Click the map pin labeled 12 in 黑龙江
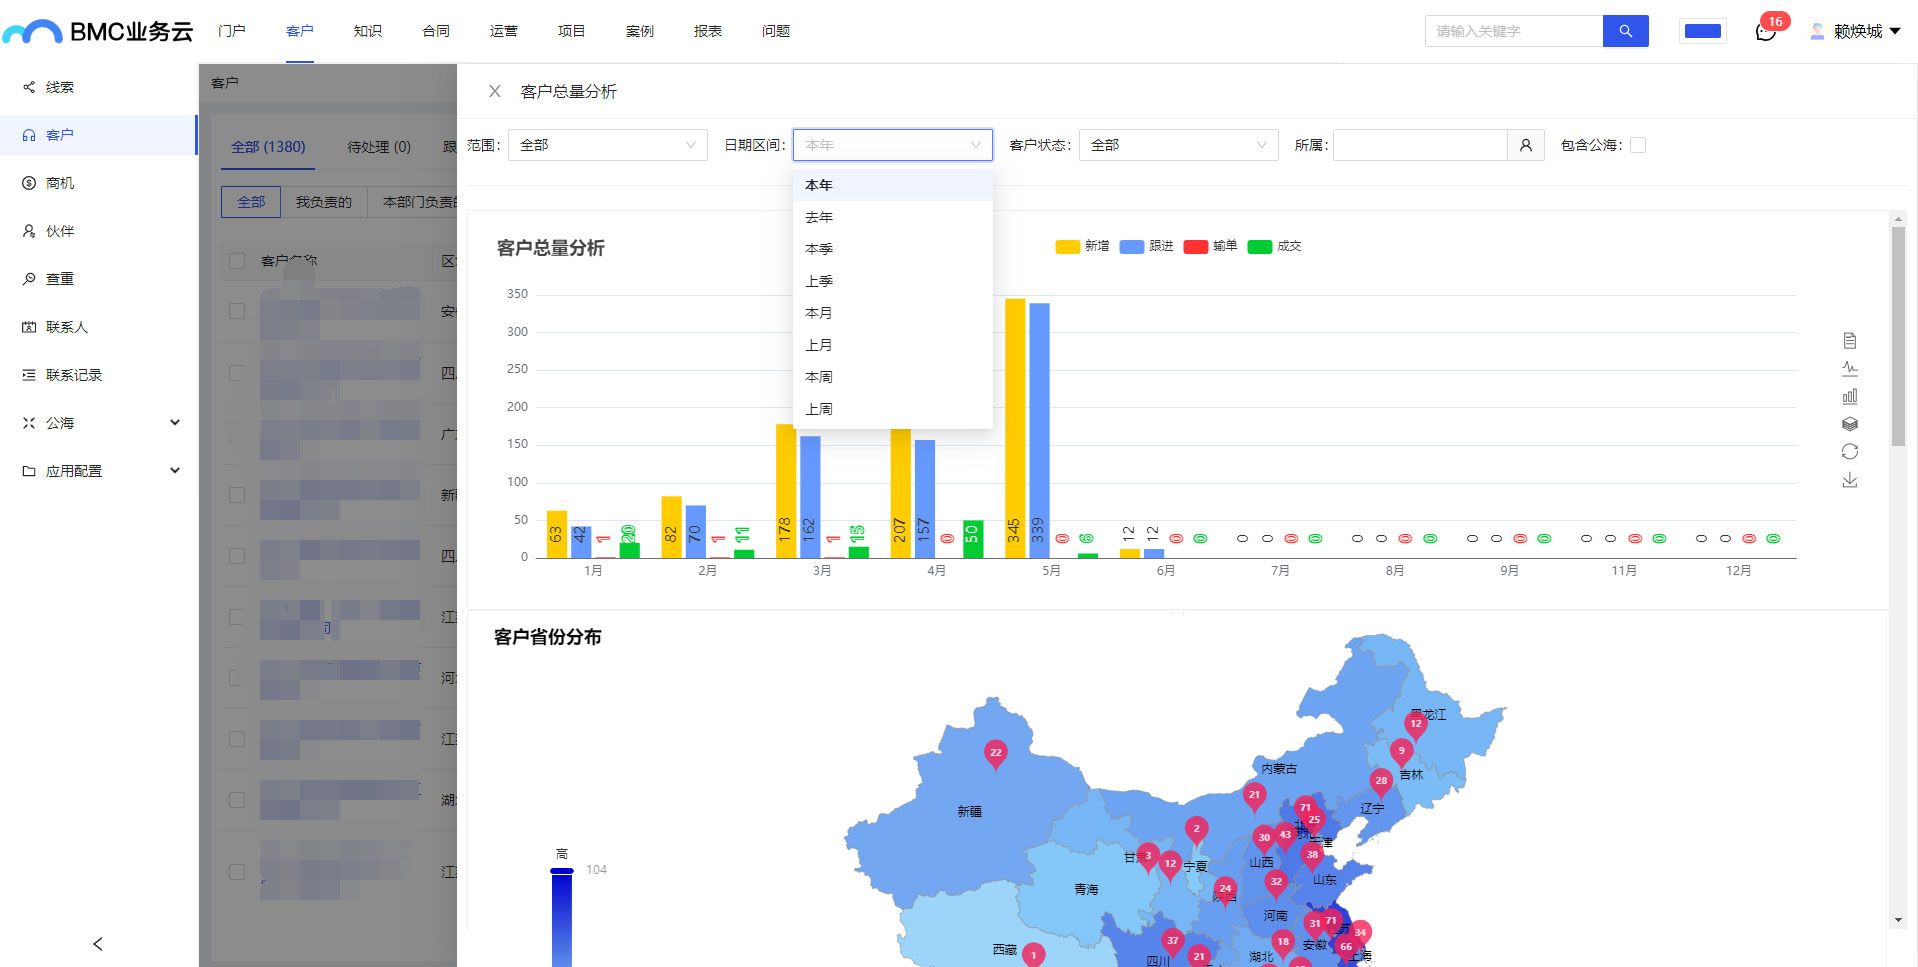This screenshot has width=1918, height=967. click(x=1415, y=725)
